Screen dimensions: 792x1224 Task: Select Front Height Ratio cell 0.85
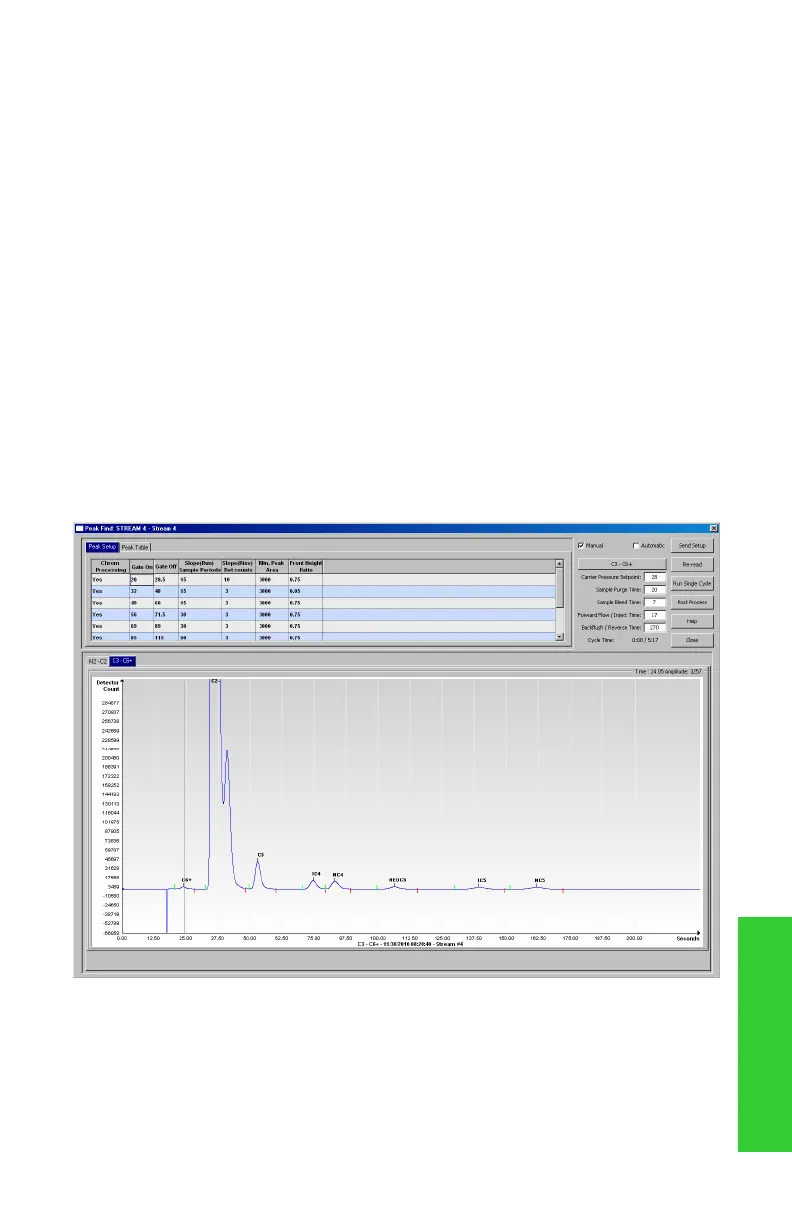pos(305,591)
